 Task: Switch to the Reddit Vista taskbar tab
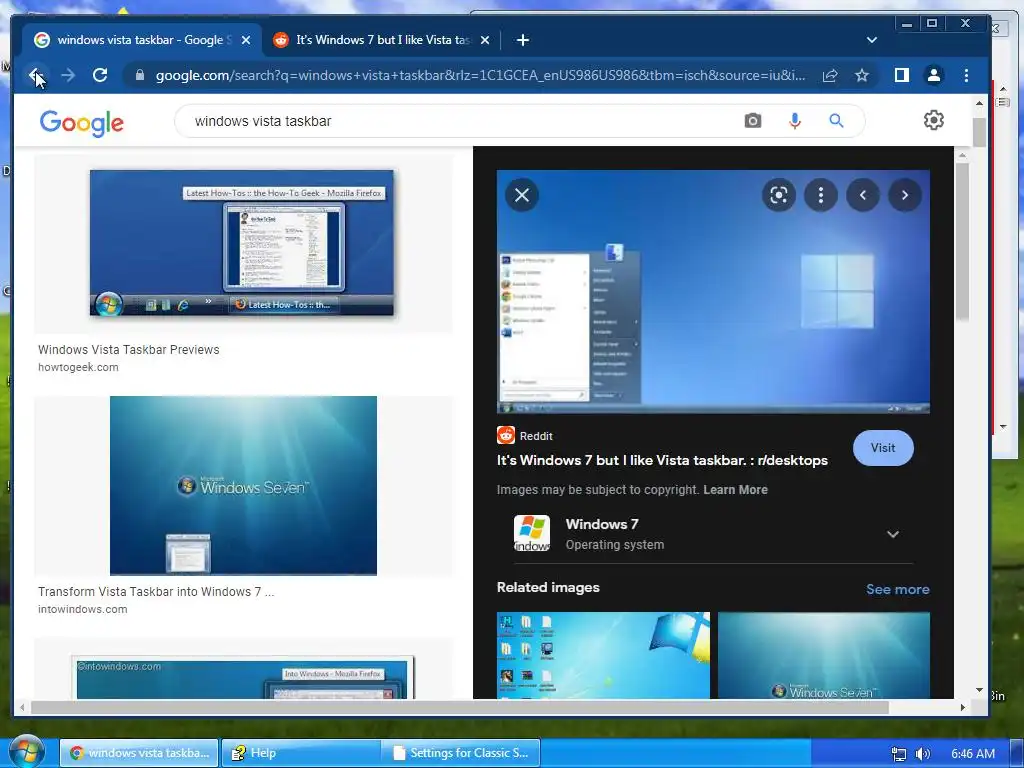pos(382,40)
